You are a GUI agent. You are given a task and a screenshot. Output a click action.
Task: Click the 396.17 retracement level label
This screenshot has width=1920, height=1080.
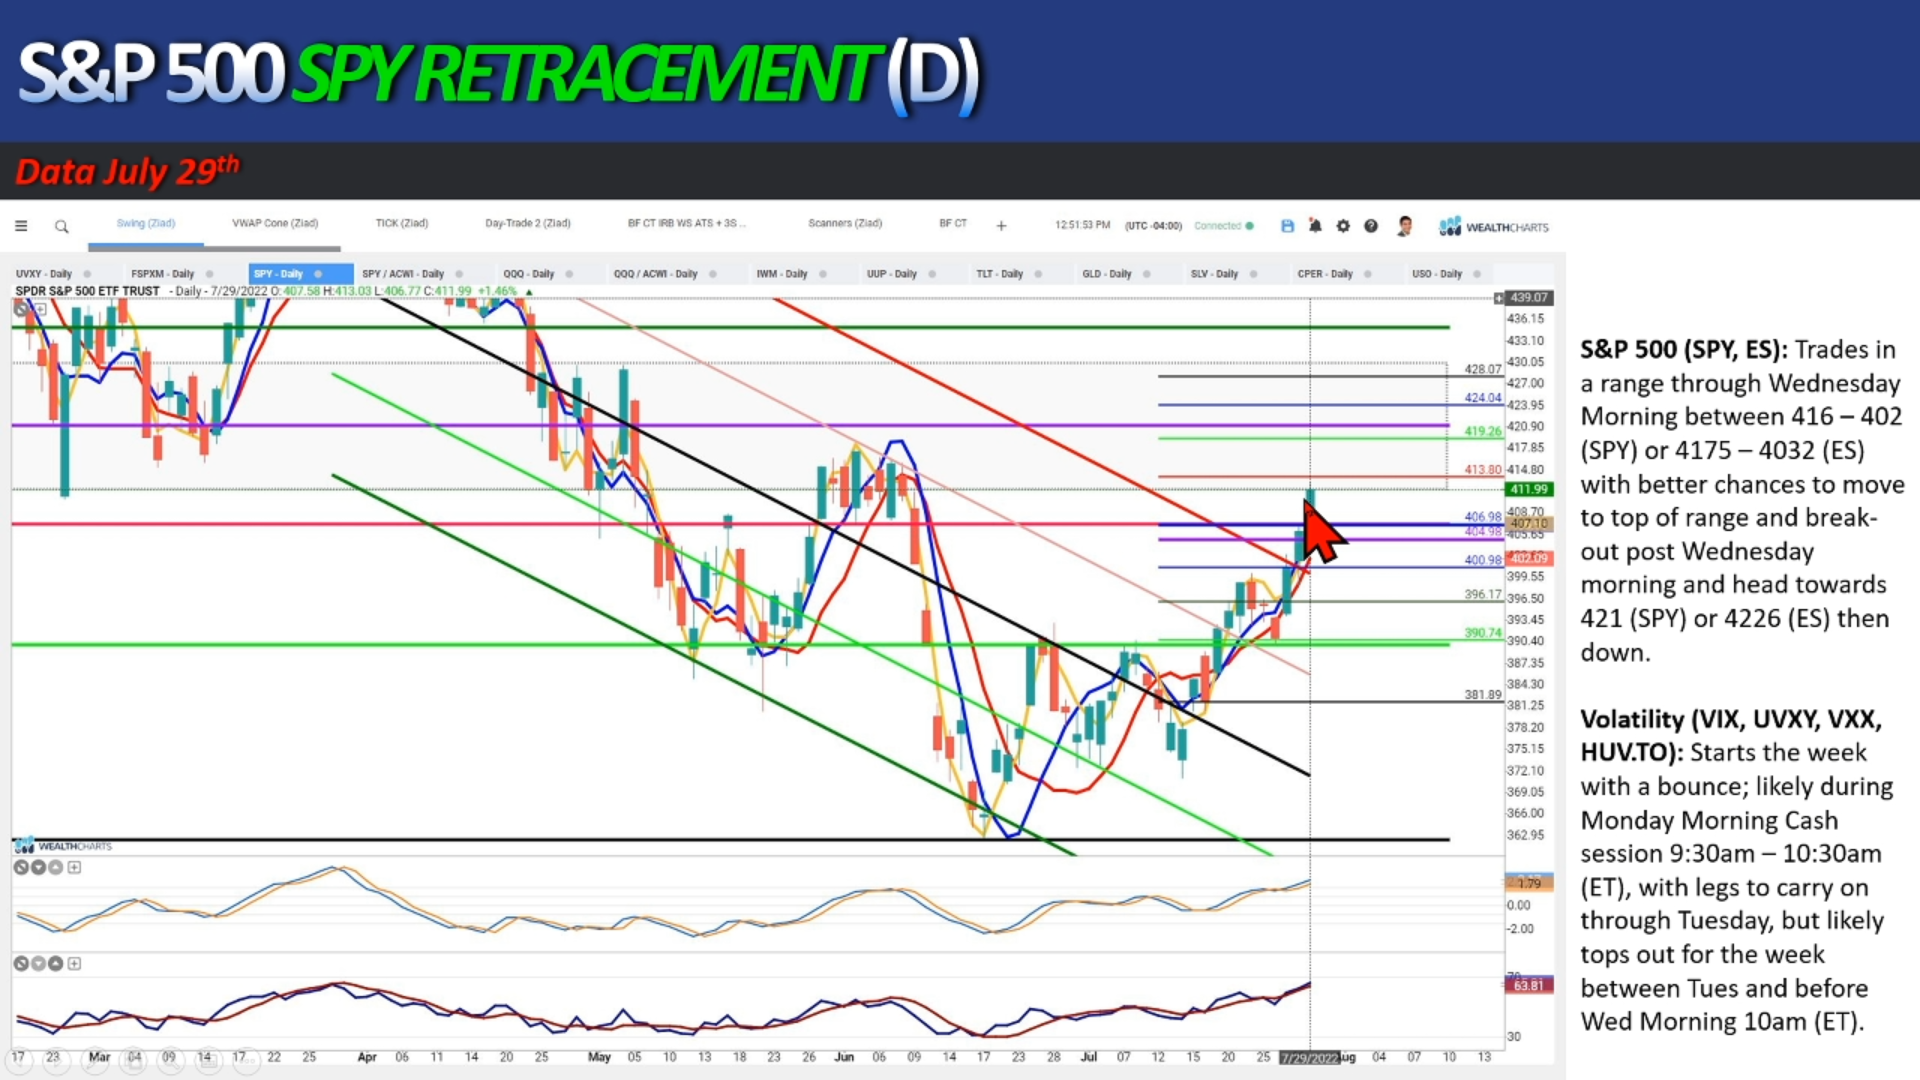click(x=1483, y=595)
